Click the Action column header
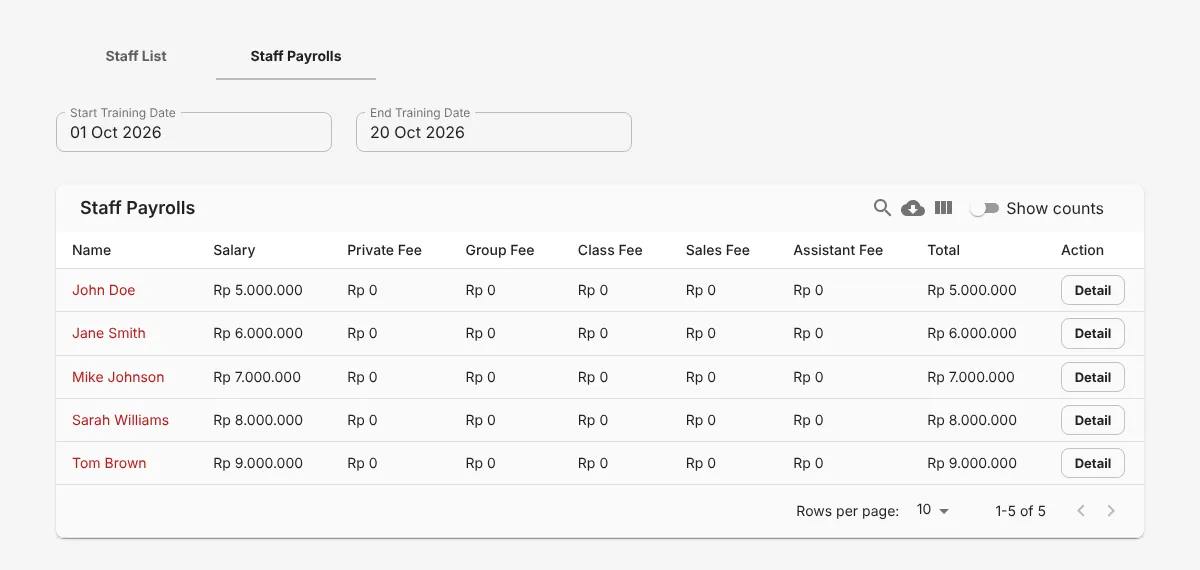This screenshot has height=570, width=1200. click(x=1082, y=250)
